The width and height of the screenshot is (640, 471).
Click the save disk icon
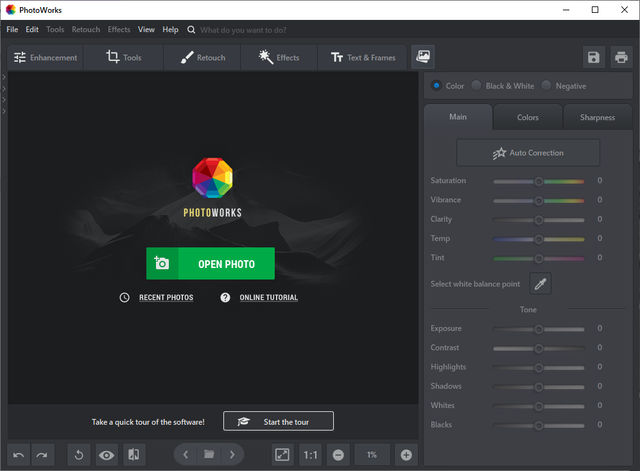click(594, 58)
